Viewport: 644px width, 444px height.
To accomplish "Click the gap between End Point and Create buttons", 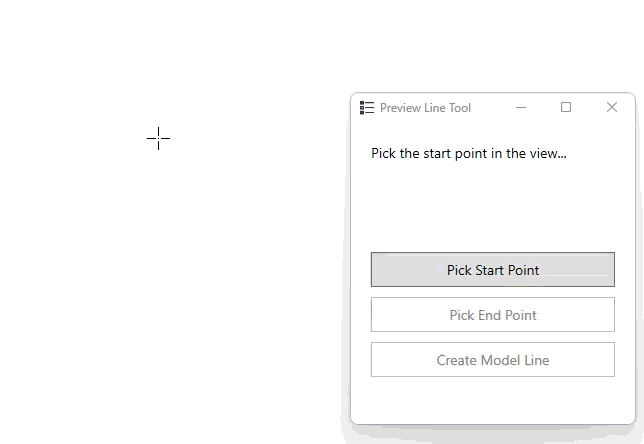I will click(492, 337).
